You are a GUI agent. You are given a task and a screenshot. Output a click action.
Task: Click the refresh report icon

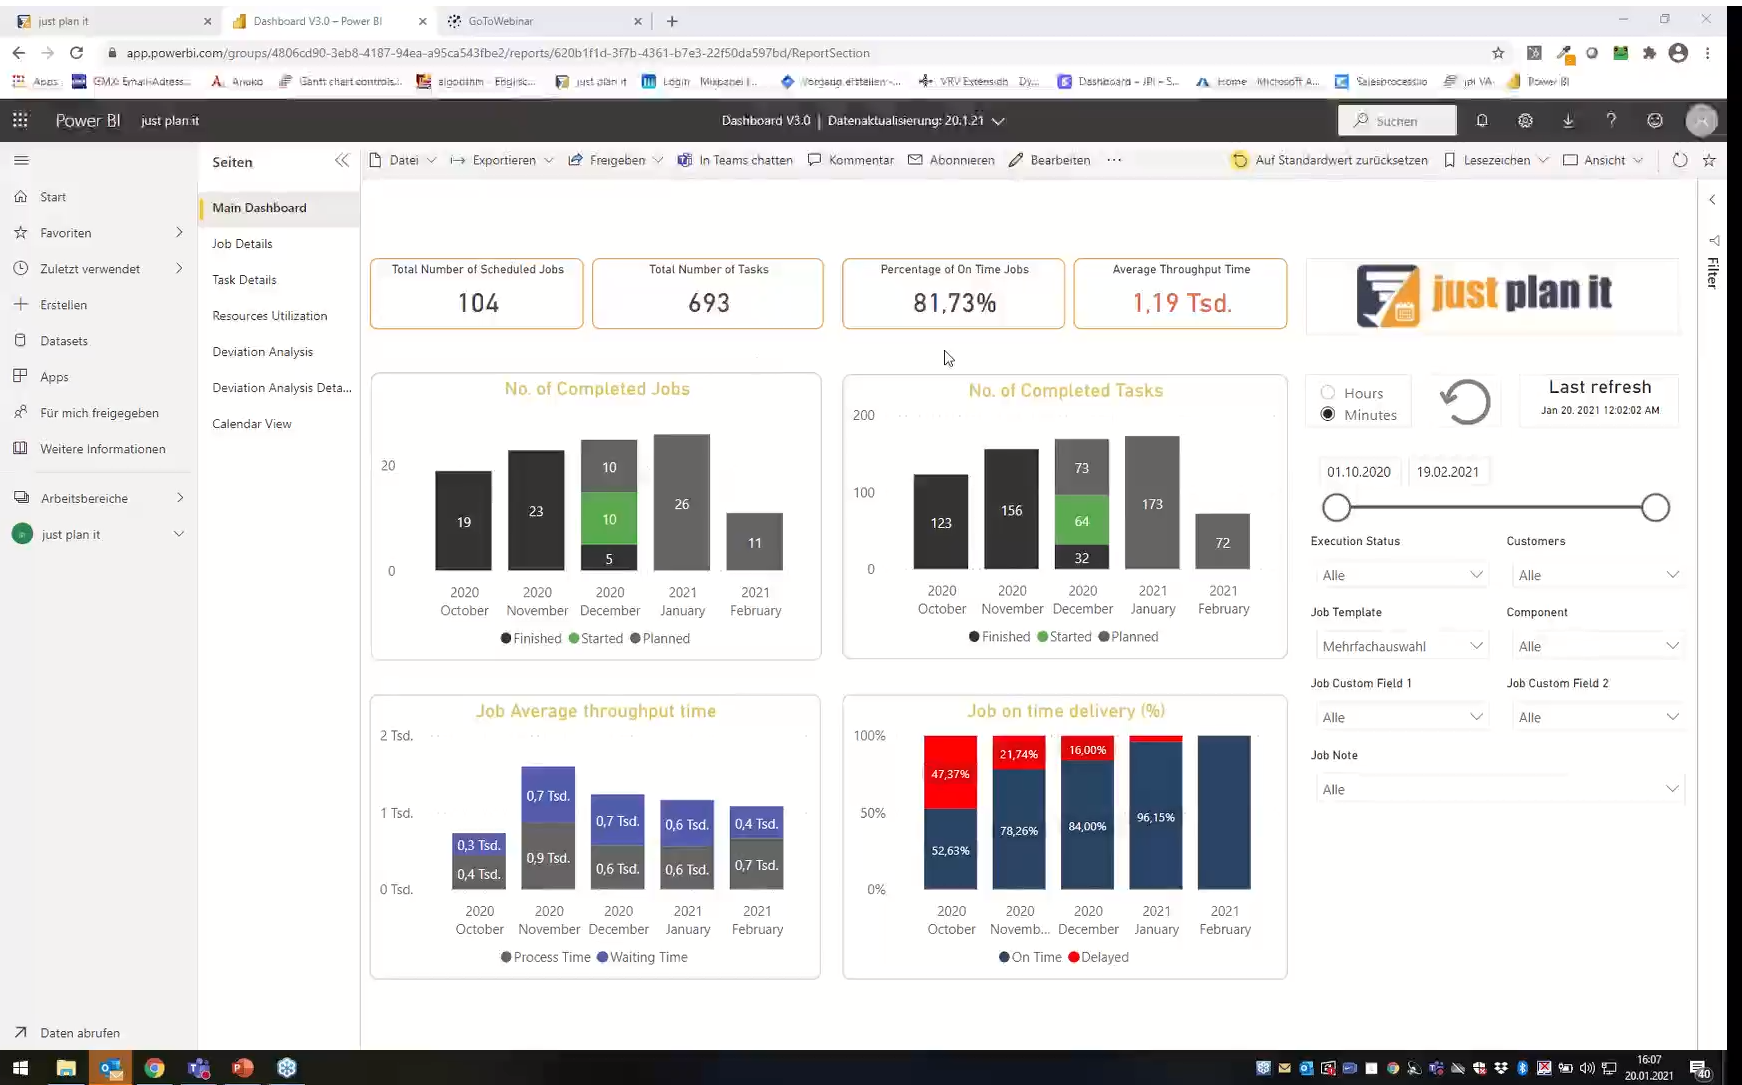(1680, 160)
